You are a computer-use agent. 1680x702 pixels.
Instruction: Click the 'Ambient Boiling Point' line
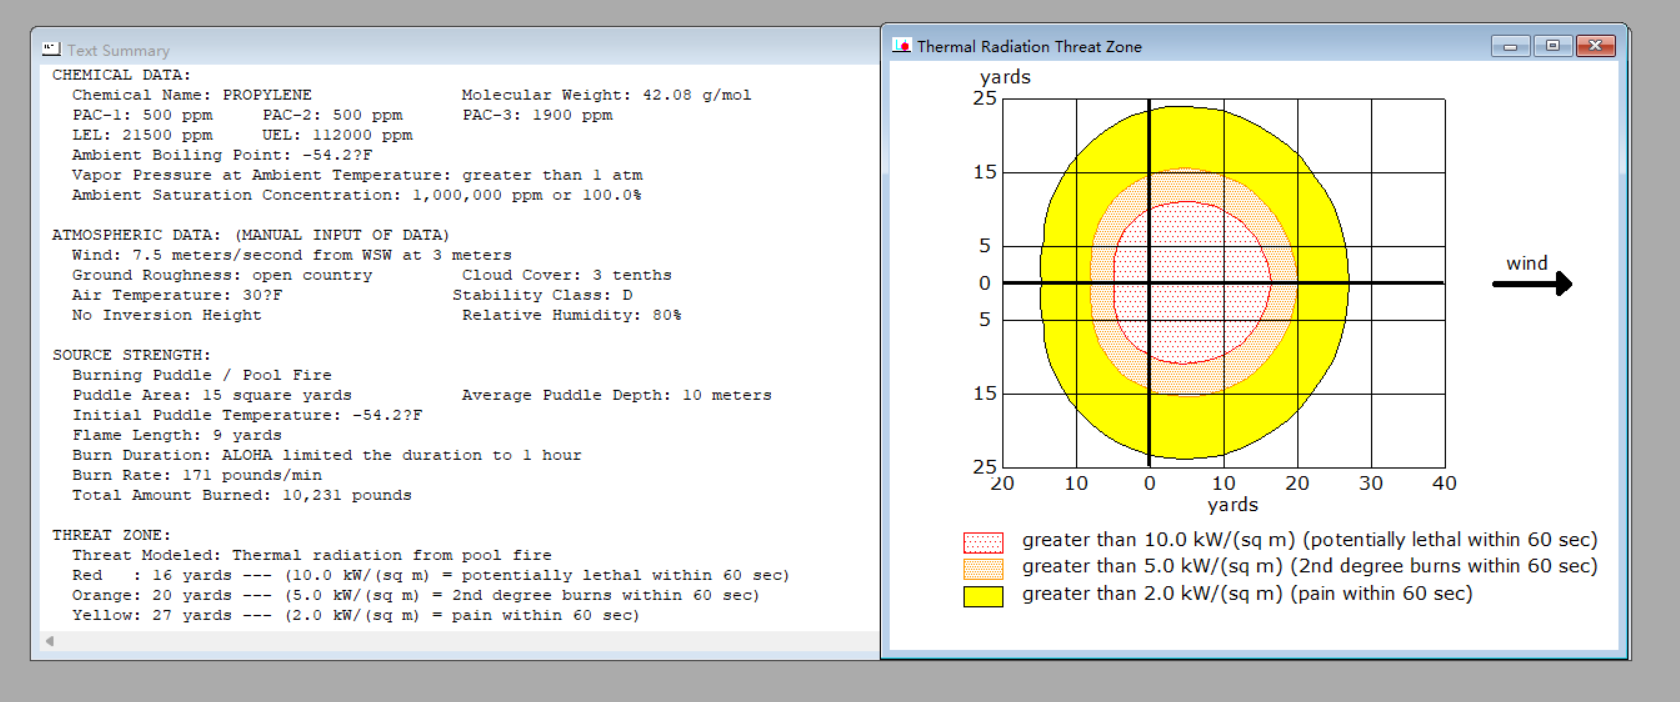click(222, 155)
